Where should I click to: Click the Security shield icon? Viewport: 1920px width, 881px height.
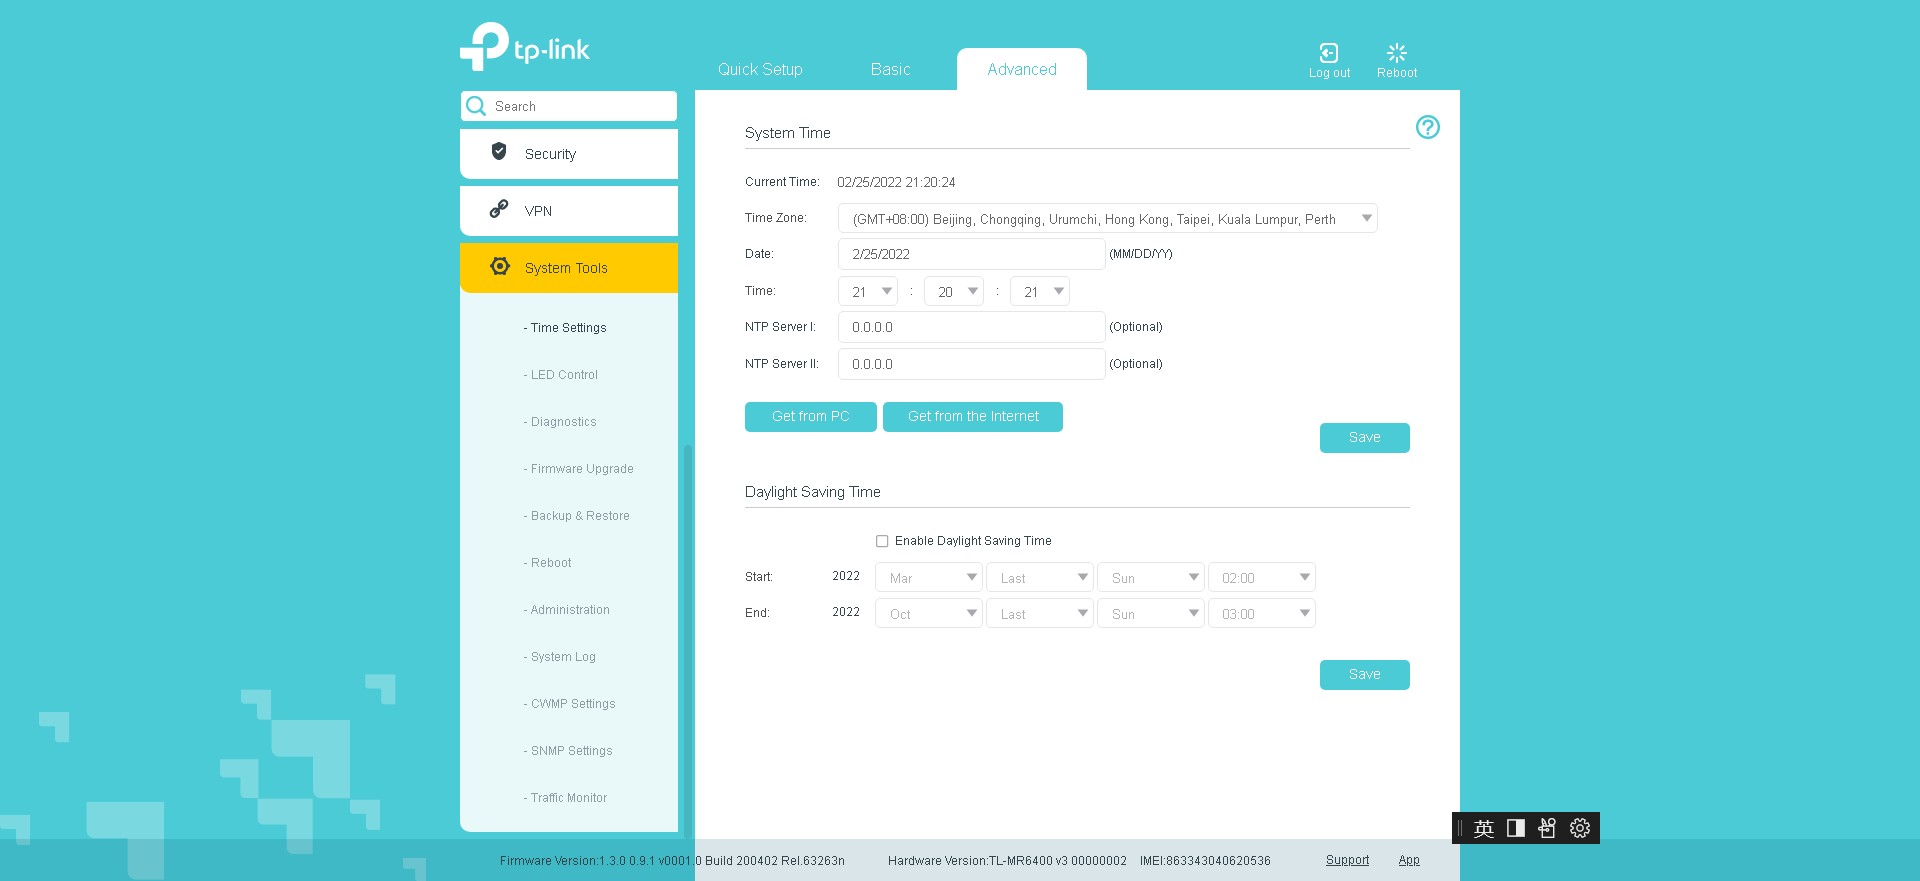point(499,152)
